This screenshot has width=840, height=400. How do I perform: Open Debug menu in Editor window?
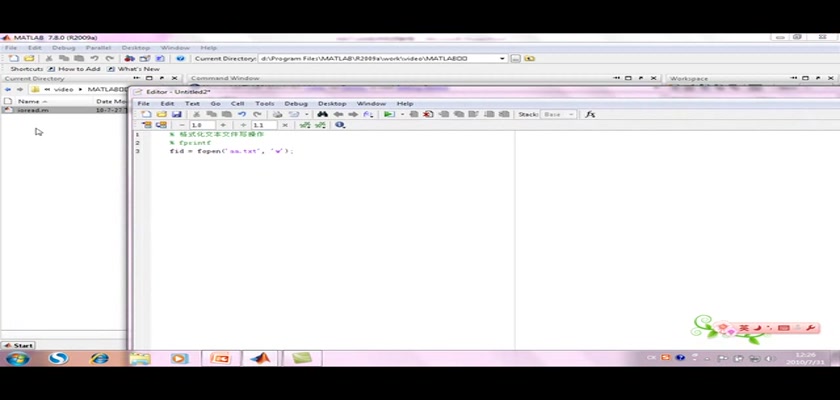[x=296, y=103]
